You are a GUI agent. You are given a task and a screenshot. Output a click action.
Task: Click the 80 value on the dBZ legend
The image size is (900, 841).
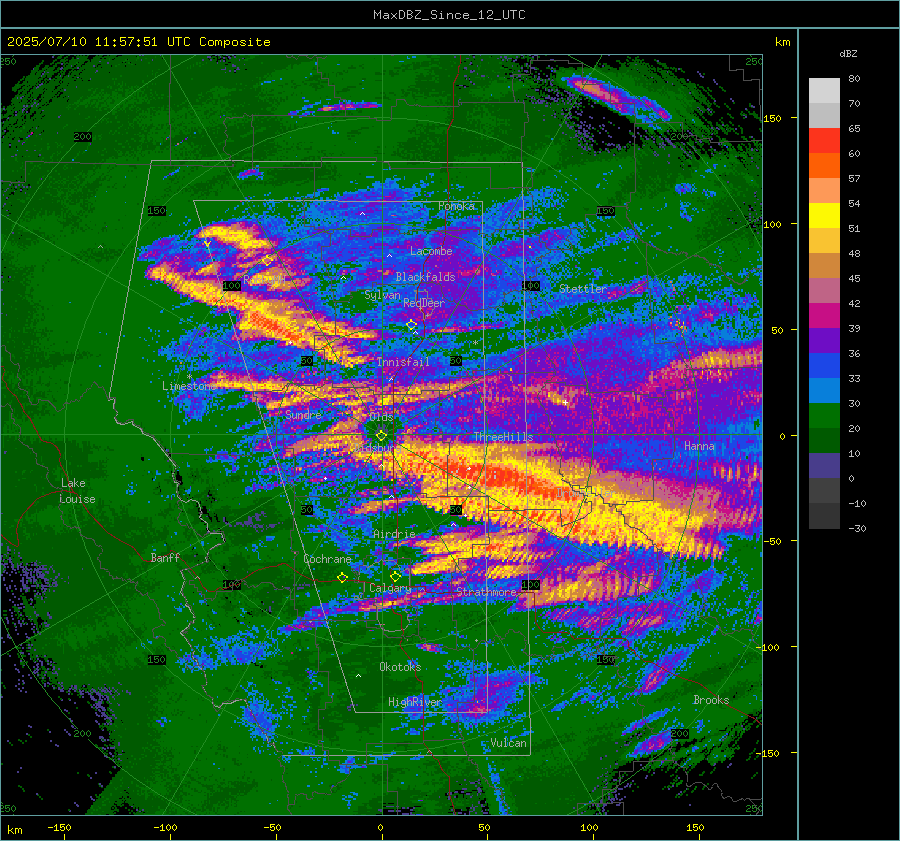click(x=854, y=79)
